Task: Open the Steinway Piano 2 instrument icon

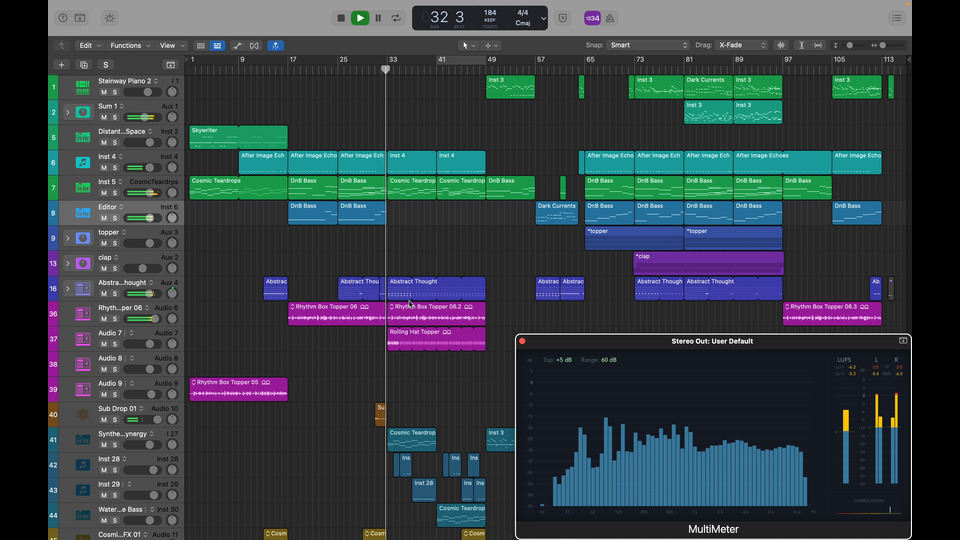Action: 82,86
